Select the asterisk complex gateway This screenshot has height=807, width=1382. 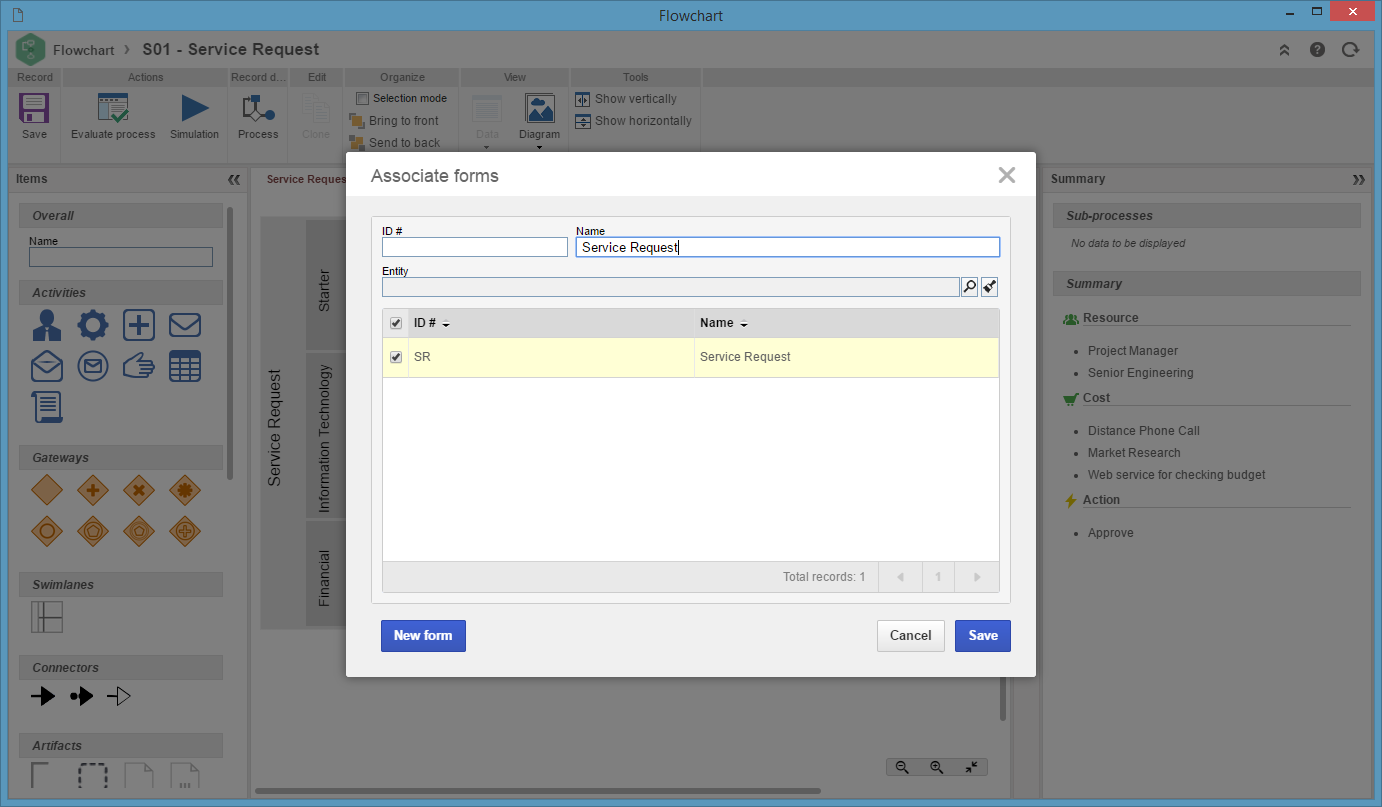click(185, 490)
